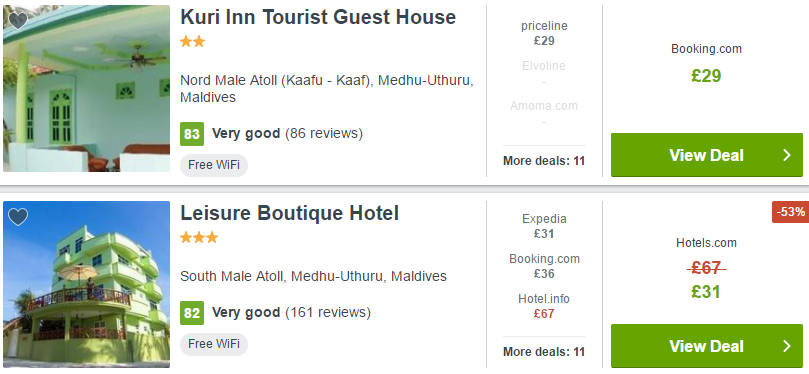This screenshot has height=374, width=809.
Task: Choose the priceline £29 deal
Action: click(544, 33)
